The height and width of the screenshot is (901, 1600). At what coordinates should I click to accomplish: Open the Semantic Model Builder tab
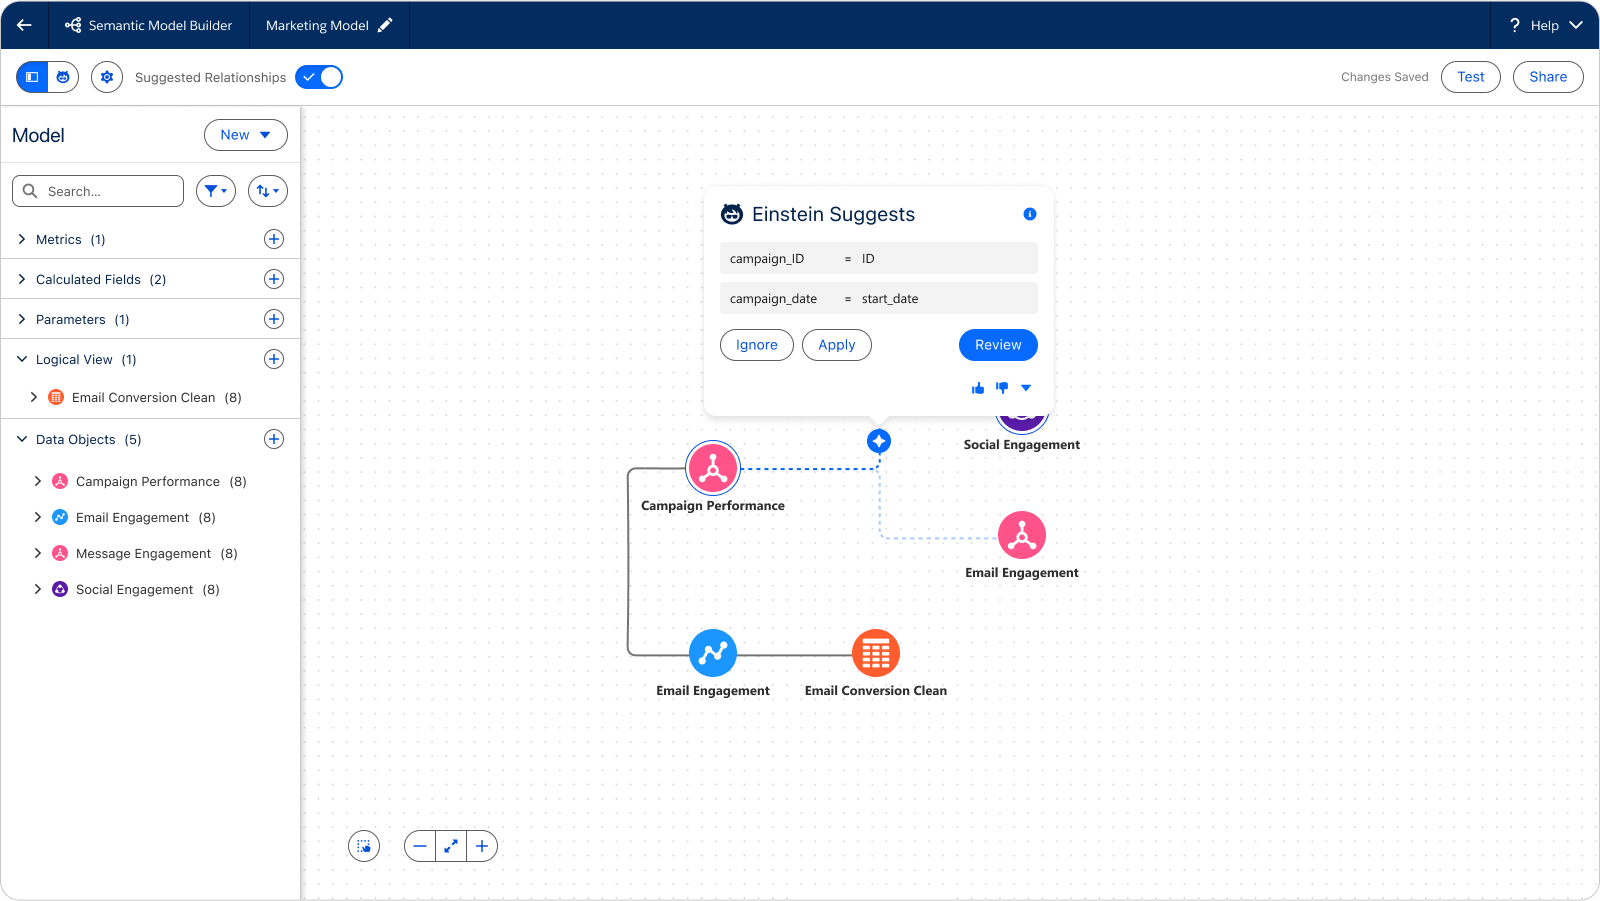tap(149, 25)
